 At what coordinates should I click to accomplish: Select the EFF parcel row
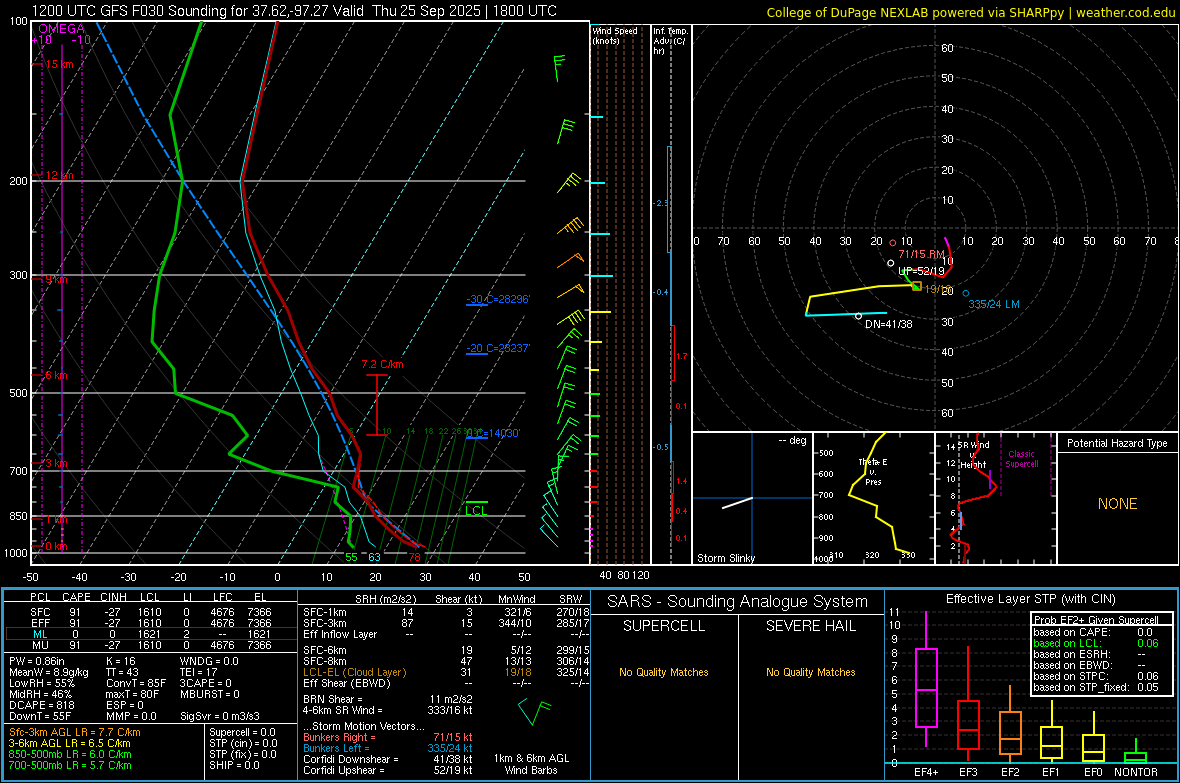151,623
